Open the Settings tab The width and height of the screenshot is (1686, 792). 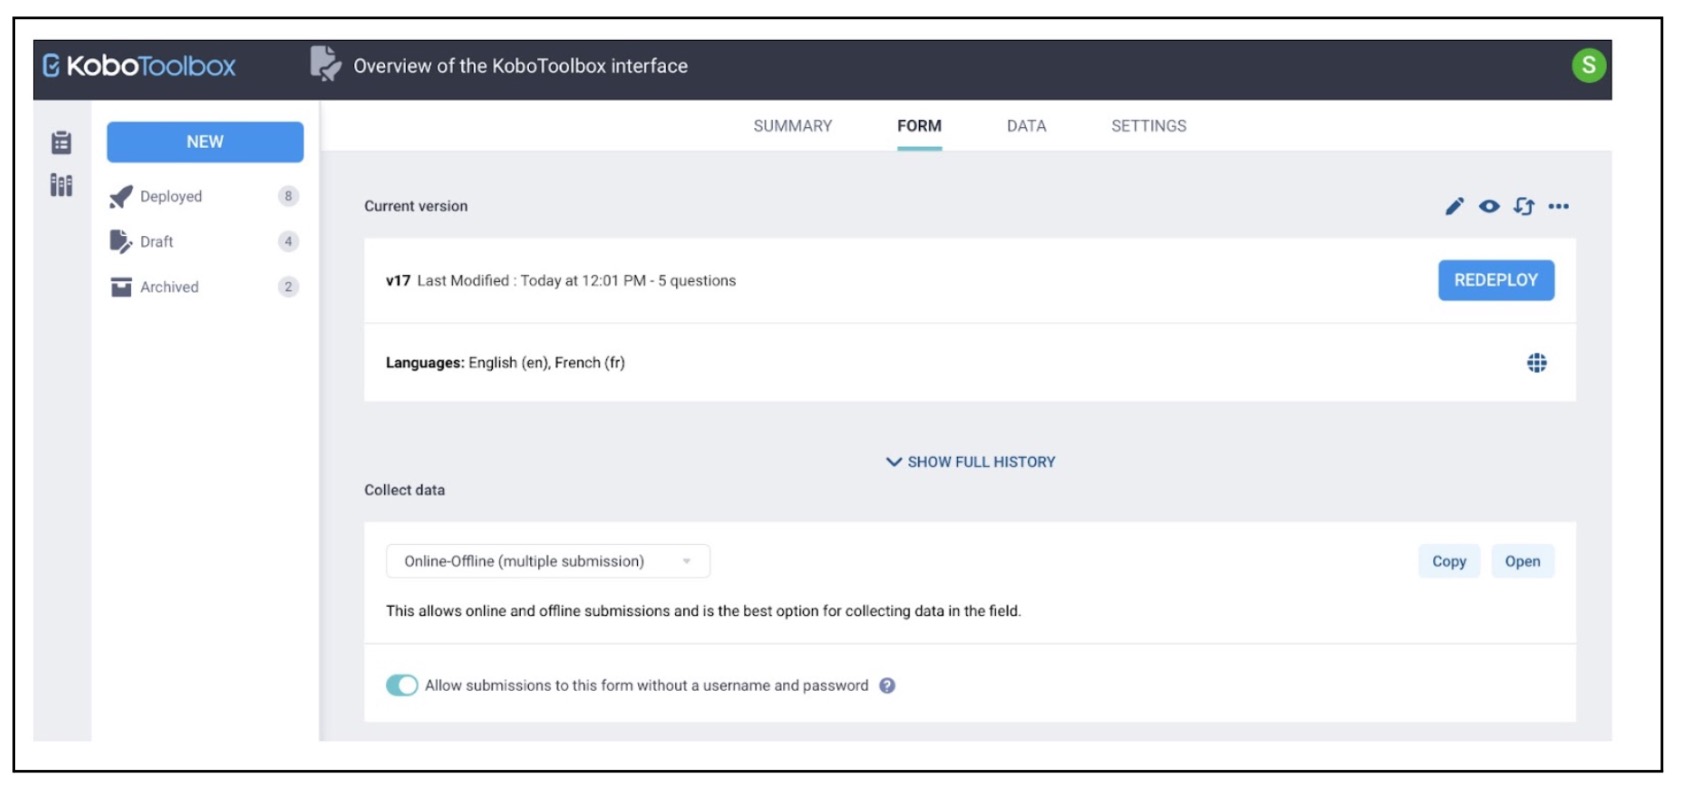[1148, 126]
